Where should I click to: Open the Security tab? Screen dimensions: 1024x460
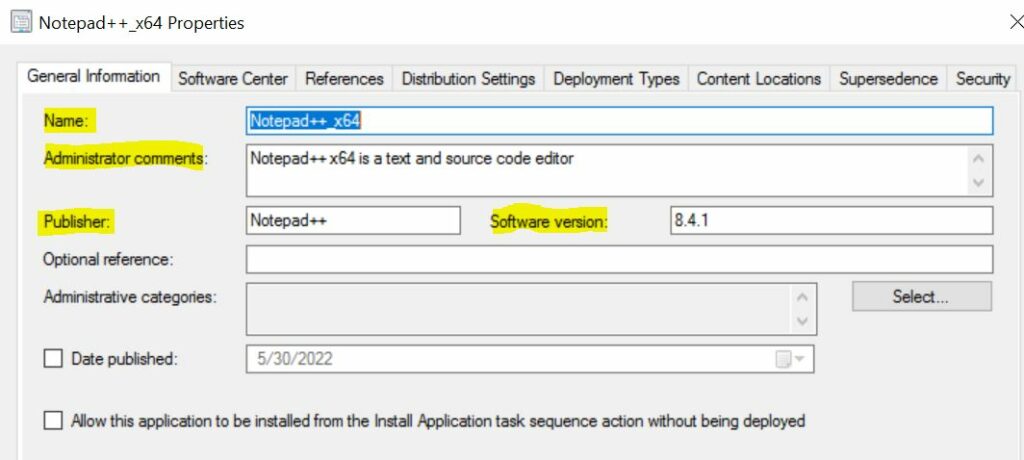[982, 79]
